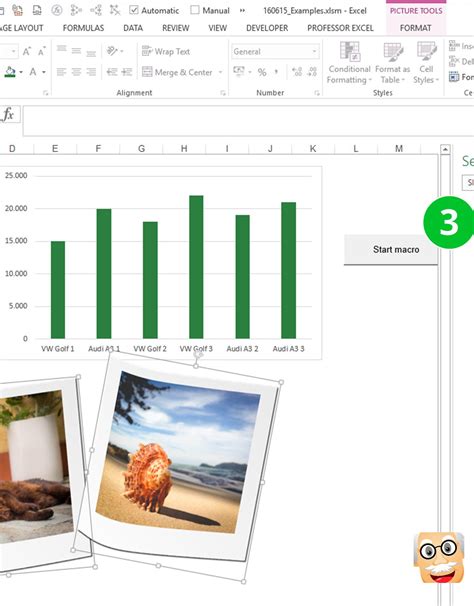
Task: Enable Manual calculation checkbox
Action: (x=195, y=10)
